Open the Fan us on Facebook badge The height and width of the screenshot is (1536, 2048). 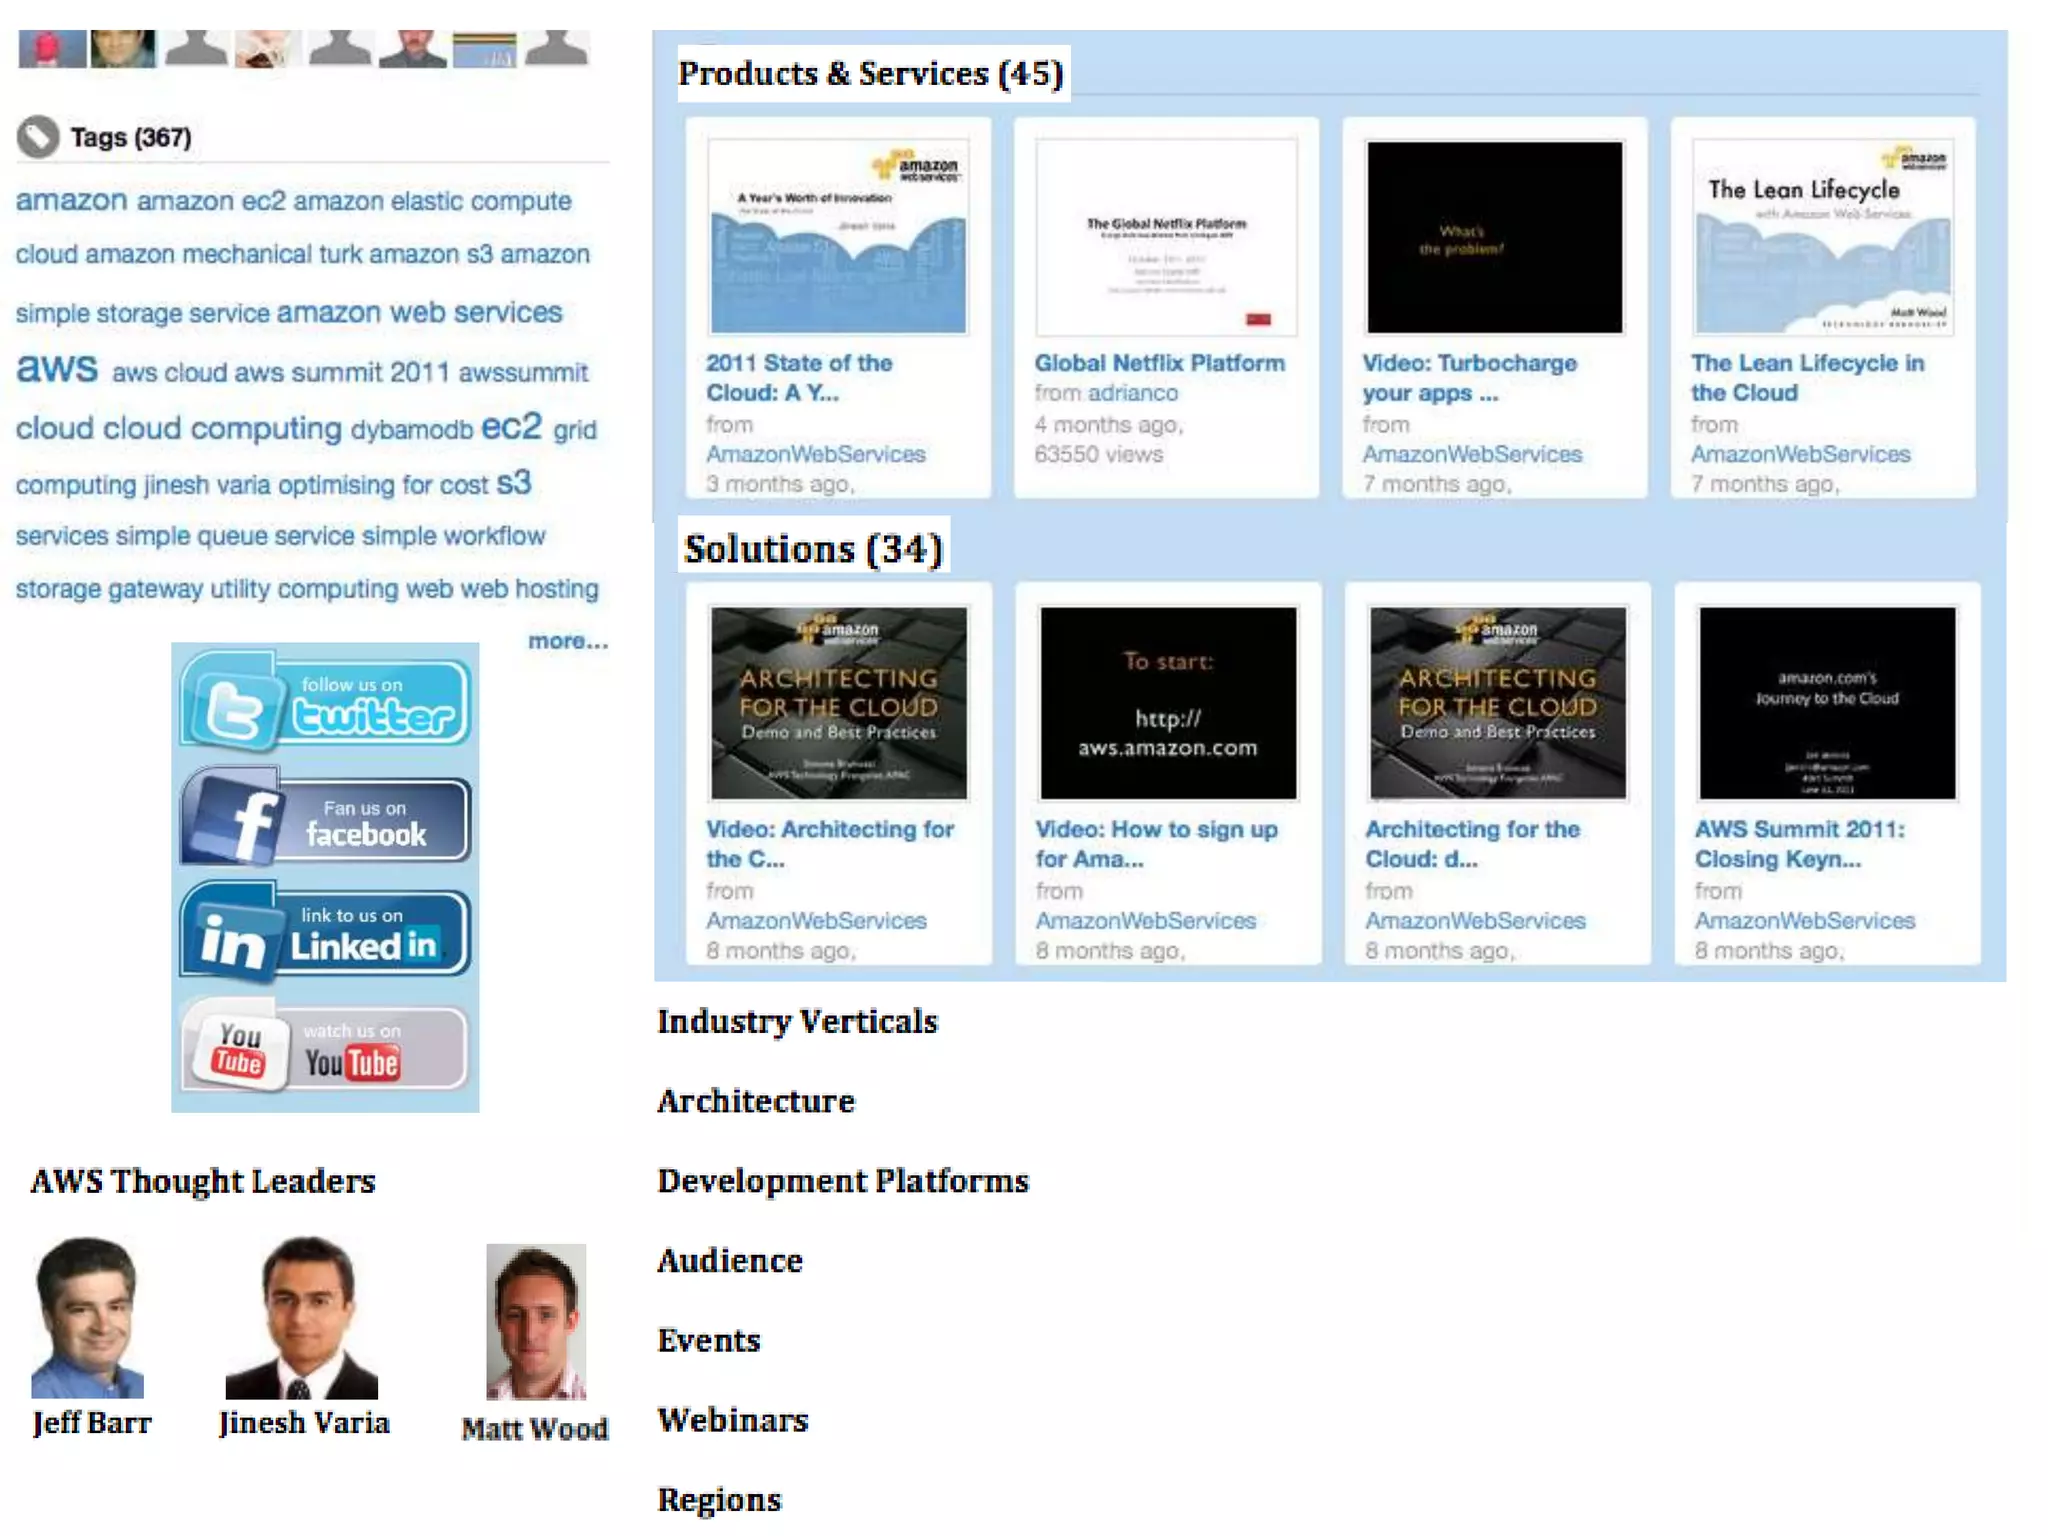point(325,820)
